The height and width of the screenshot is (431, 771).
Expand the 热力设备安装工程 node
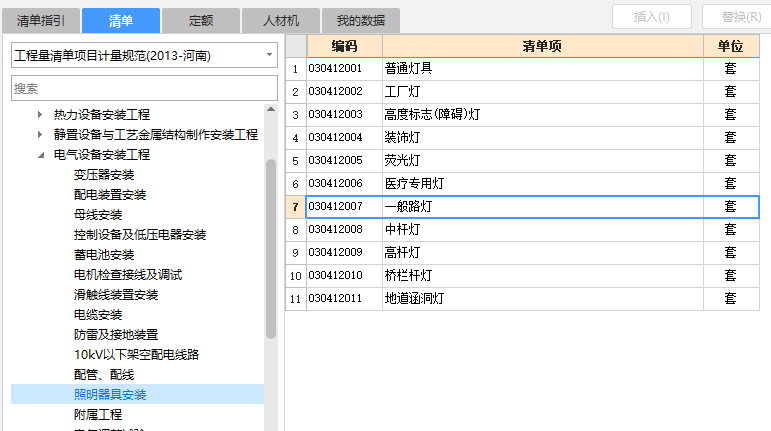(x=40, y=115)
